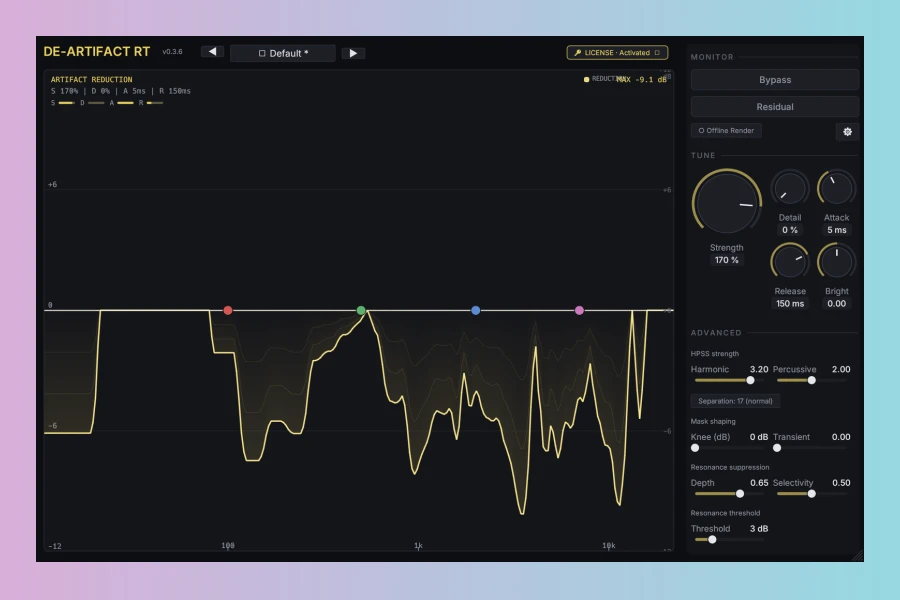Open the Default preset selector

point(283,53)
